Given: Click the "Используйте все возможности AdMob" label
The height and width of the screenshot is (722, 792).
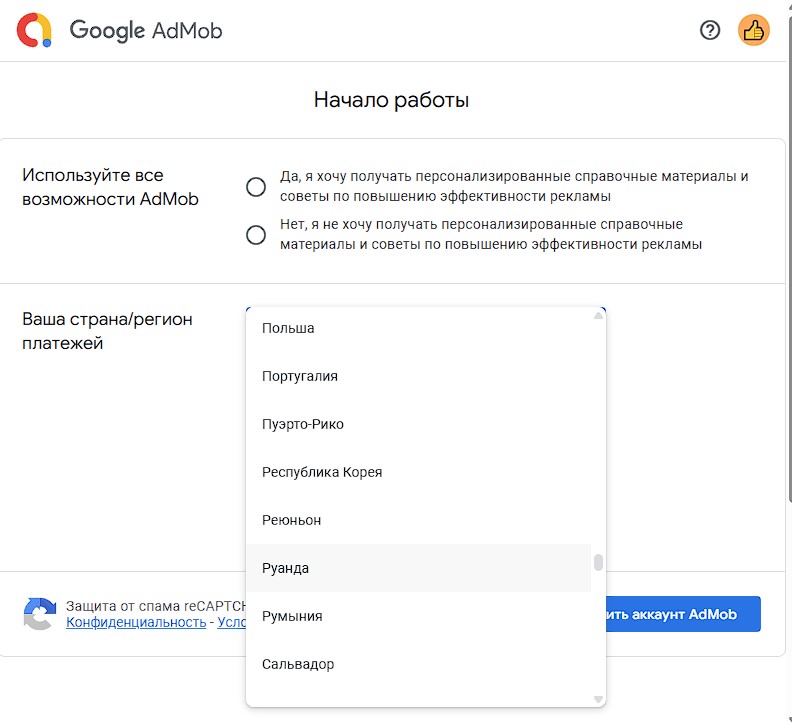Looking at the screenshot, I should [x=110, y=187].
